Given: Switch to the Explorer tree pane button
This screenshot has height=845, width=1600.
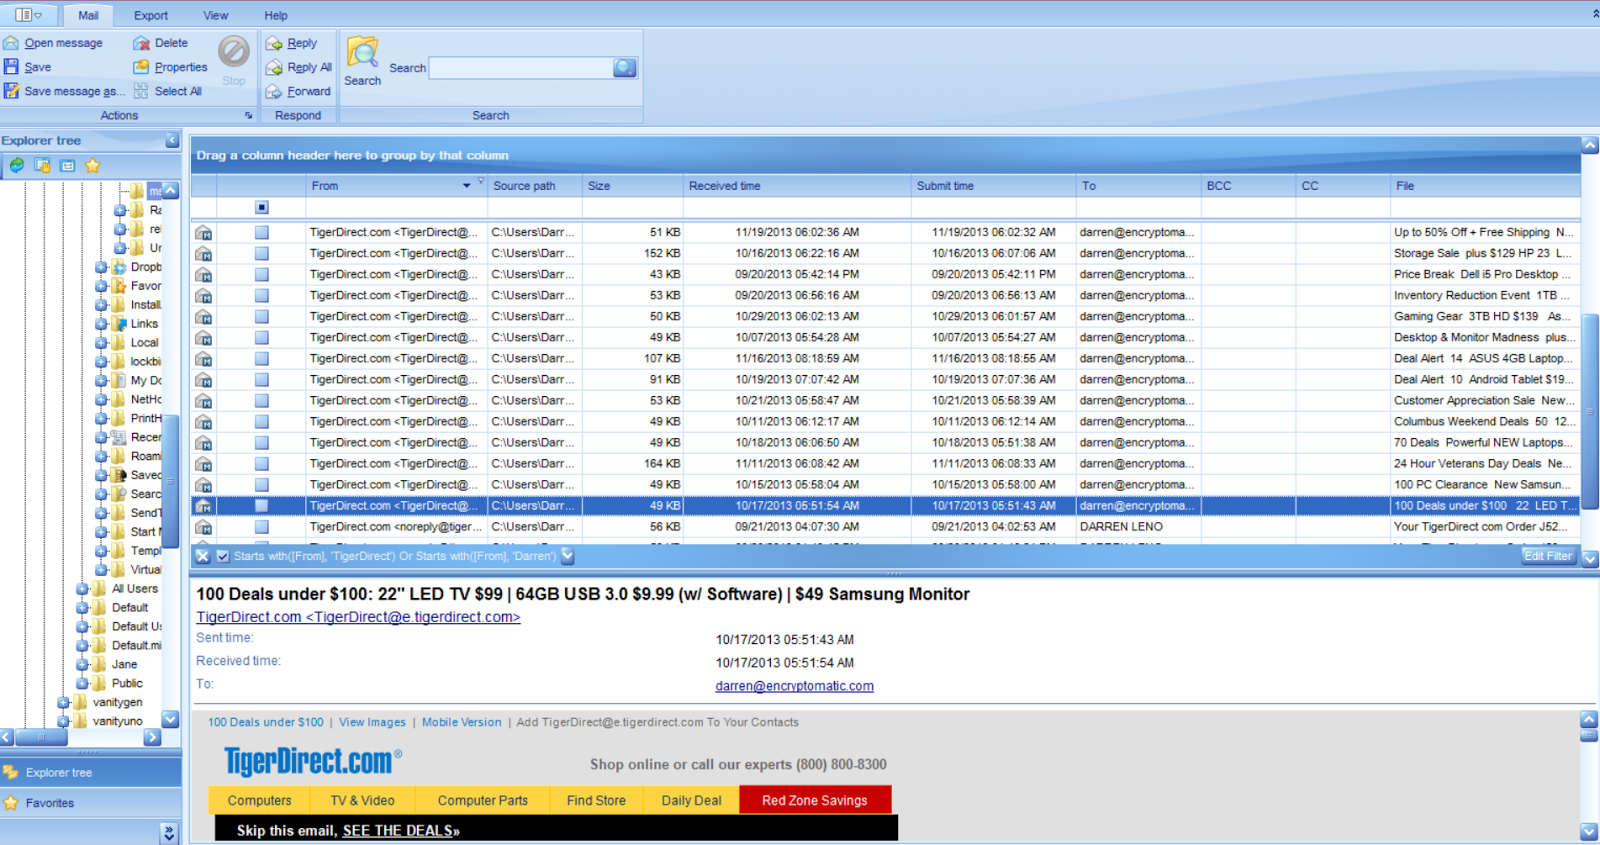Looking at the screenshot, I should coord(90,772).
